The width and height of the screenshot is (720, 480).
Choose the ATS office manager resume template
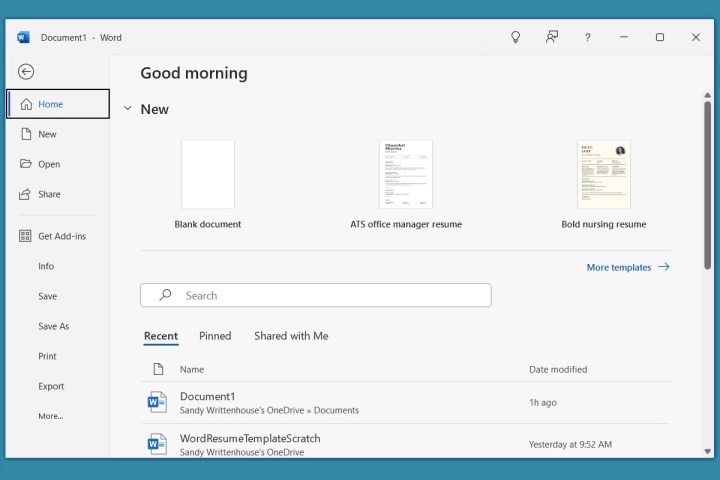pos(406,174)
